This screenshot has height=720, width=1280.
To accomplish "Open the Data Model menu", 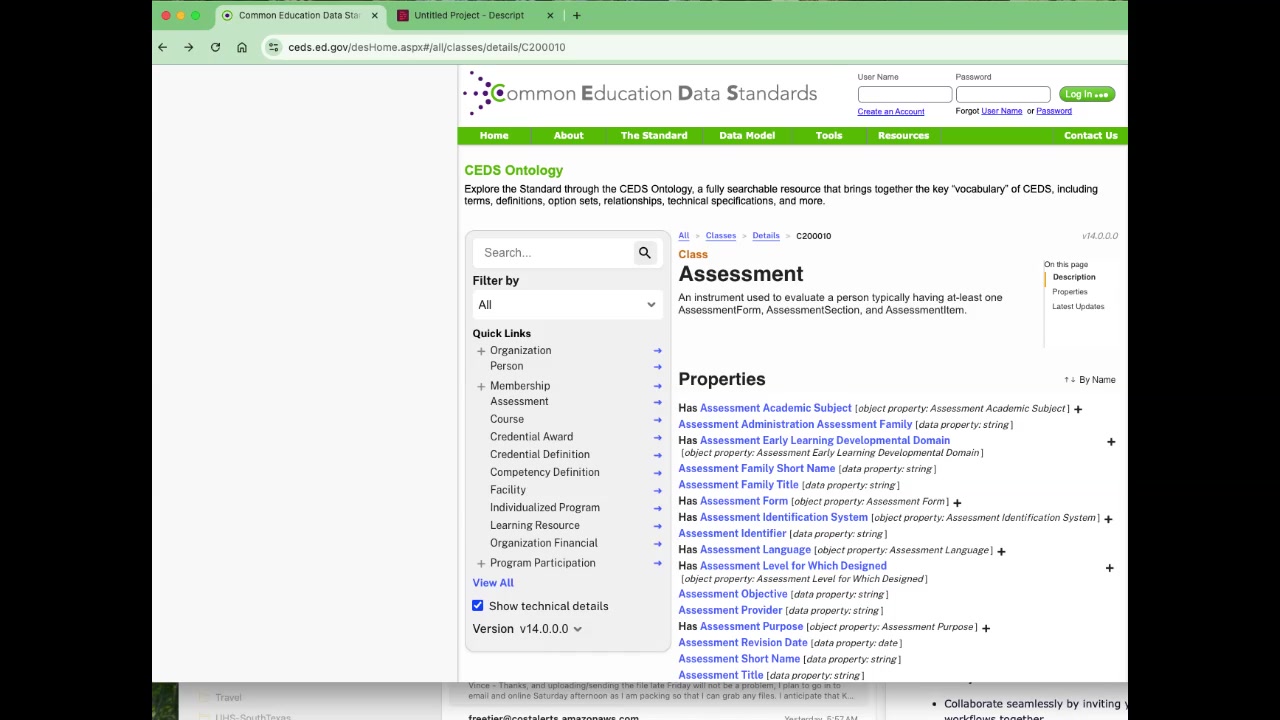I will tap(747, 136).
